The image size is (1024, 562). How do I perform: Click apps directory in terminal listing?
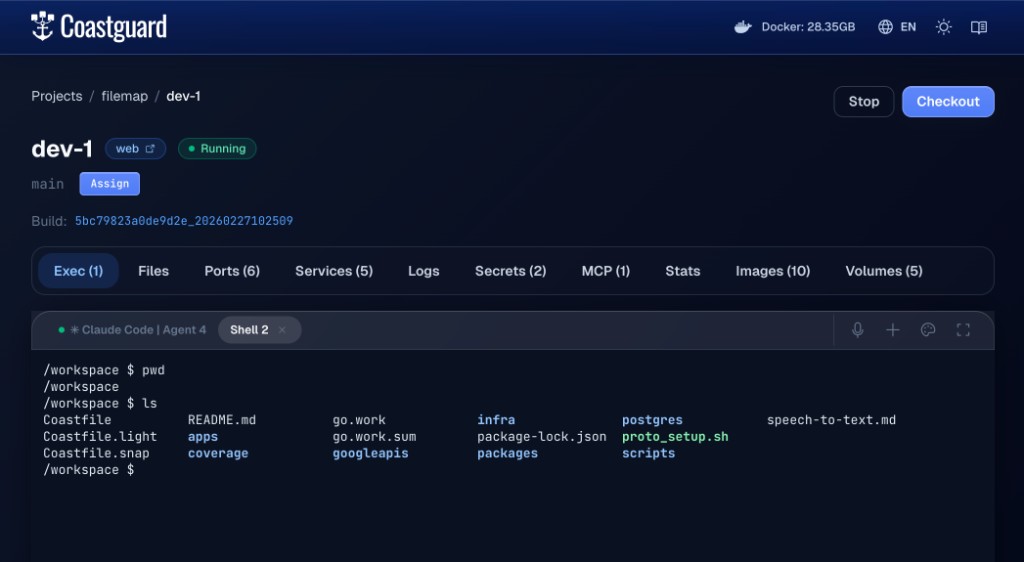coord(203,437)
